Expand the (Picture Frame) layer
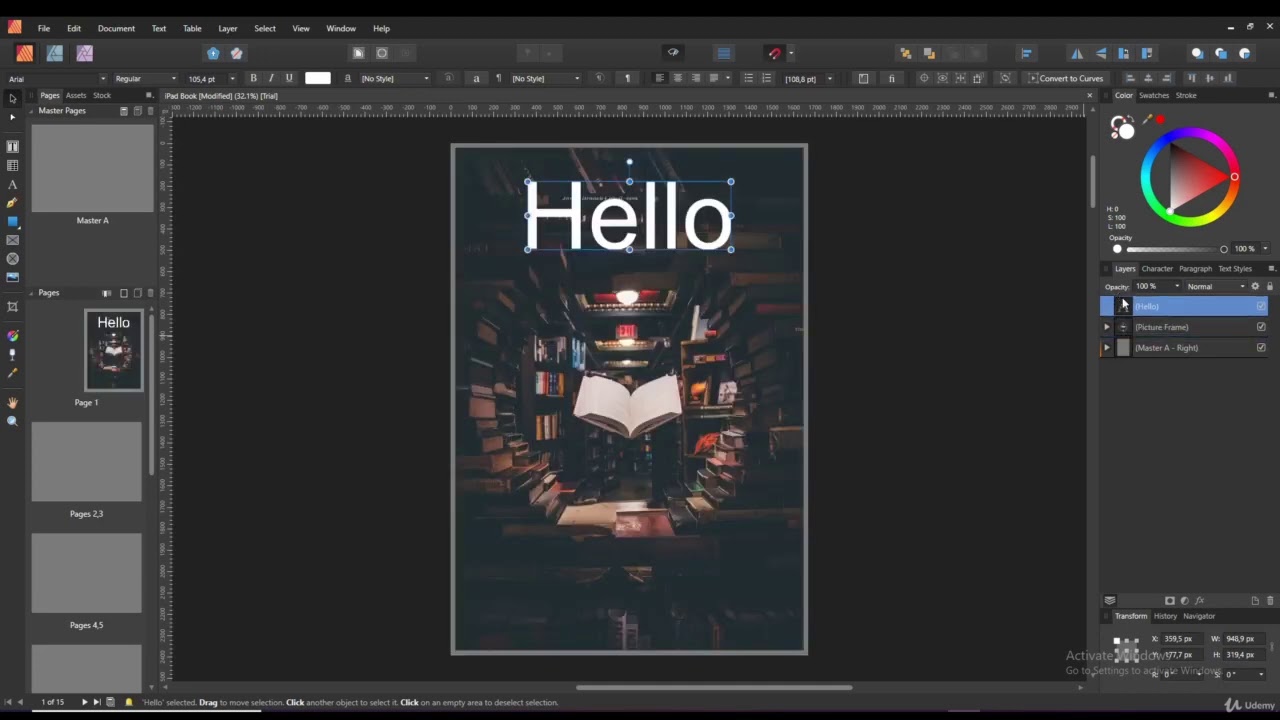The height and width of the screenshot is (720, 1280). tap(1107, 327)
